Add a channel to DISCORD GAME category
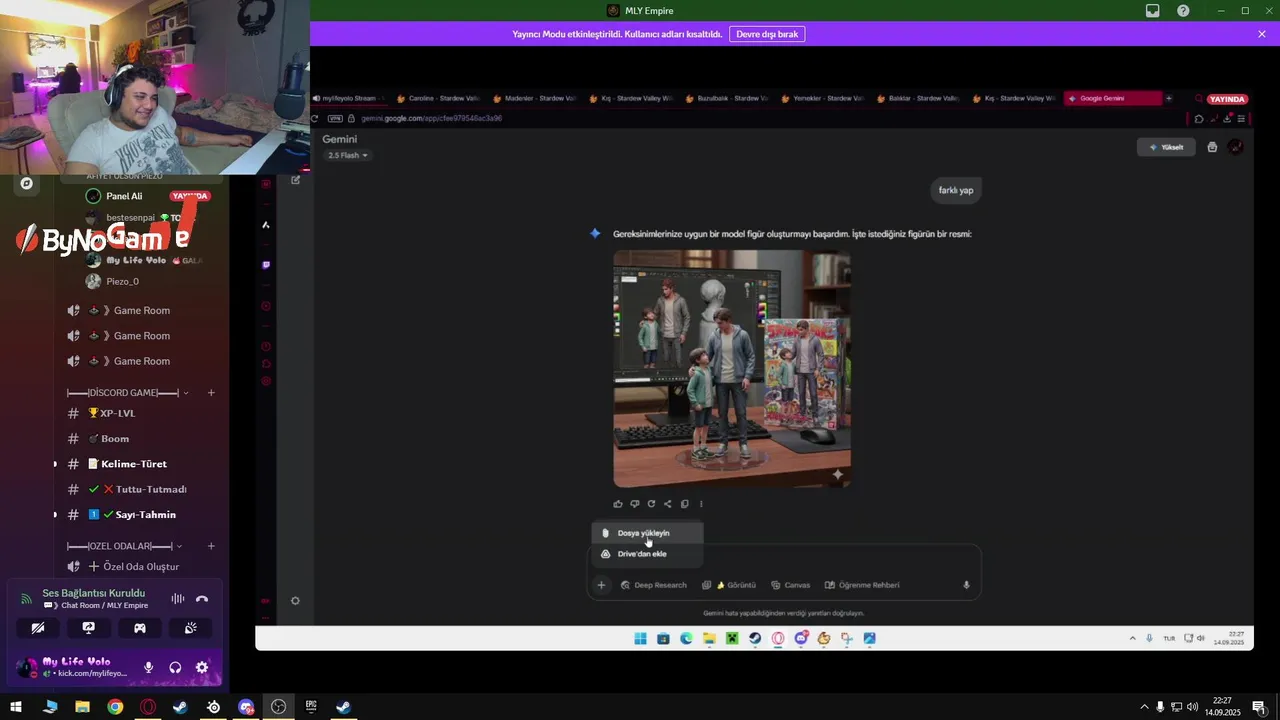This screenshot has width=1280, height=720. pyautogui.click(x=211, y=393)
